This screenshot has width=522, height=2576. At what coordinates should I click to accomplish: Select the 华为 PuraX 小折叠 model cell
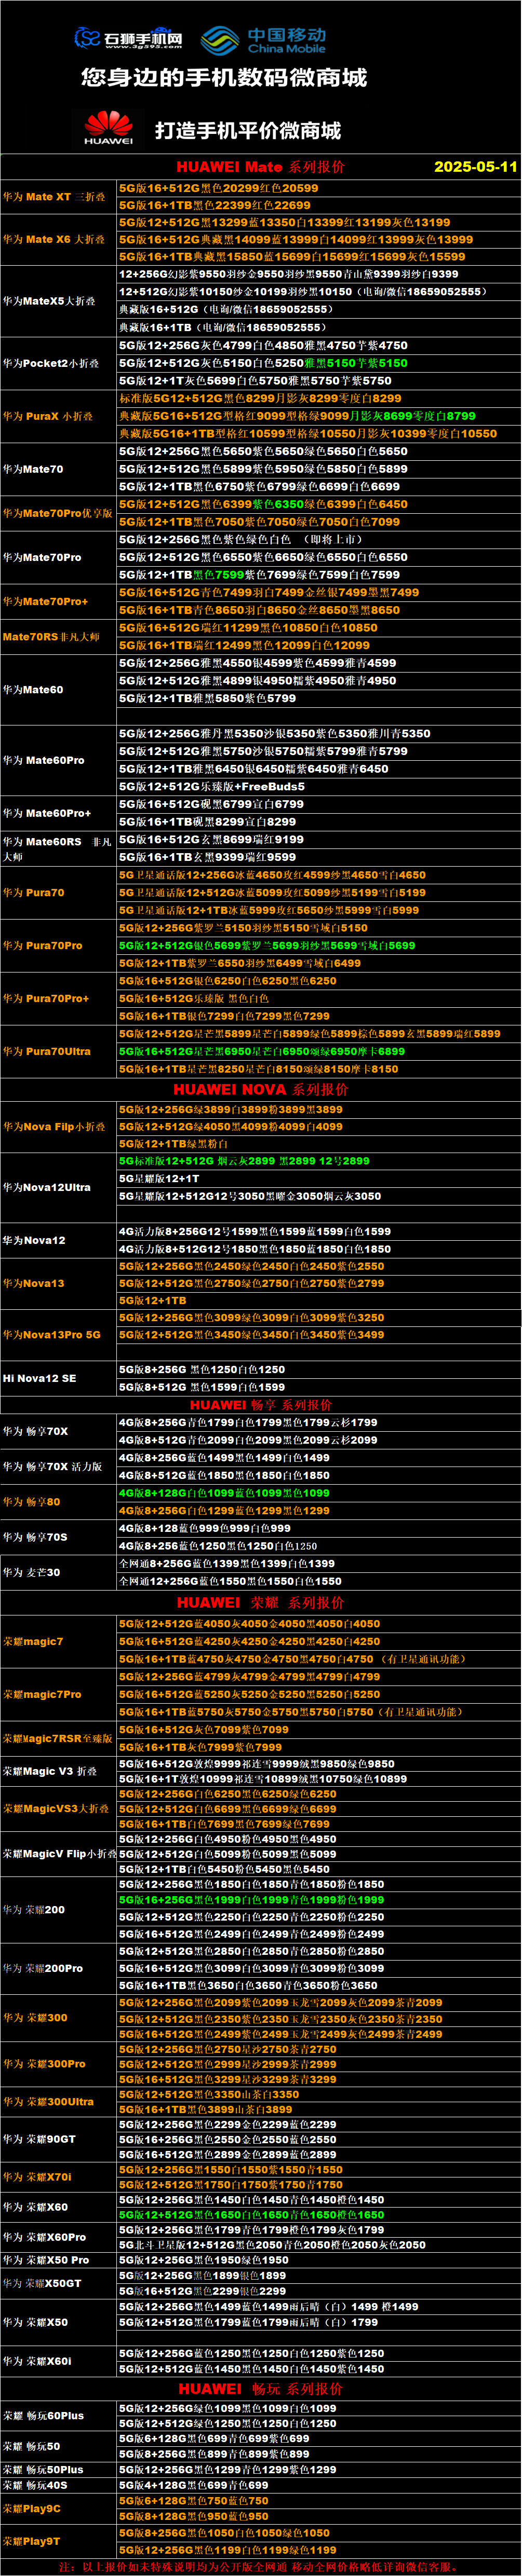[58, 416]
